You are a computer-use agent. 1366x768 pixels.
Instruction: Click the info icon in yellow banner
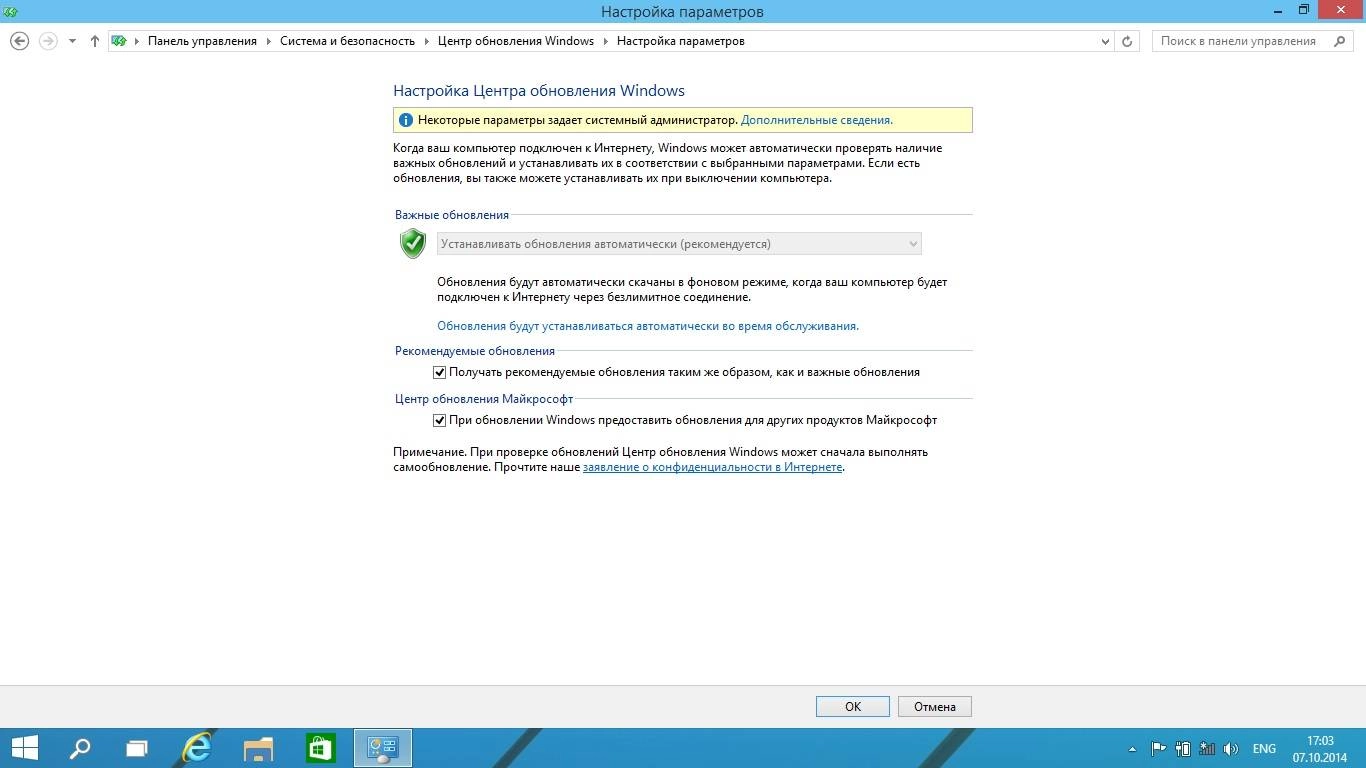tap(405, 120)
